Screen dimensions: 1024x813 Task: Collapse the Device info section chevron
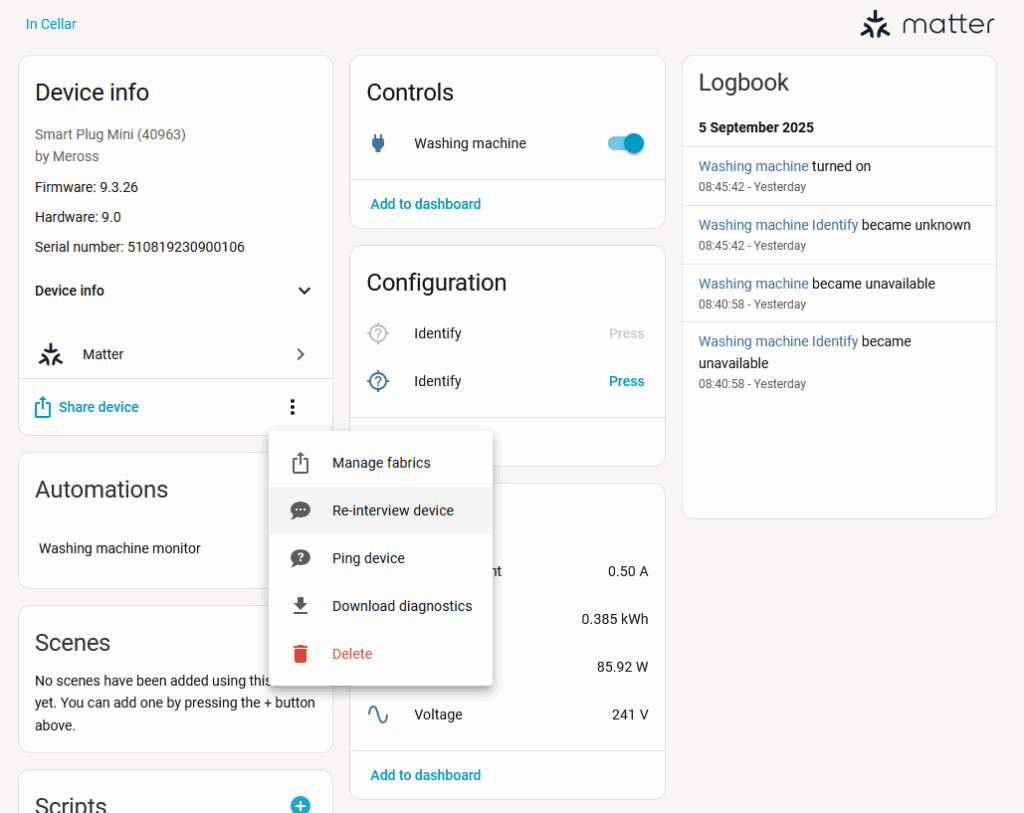pyautogui.click(x=304, y=290)
